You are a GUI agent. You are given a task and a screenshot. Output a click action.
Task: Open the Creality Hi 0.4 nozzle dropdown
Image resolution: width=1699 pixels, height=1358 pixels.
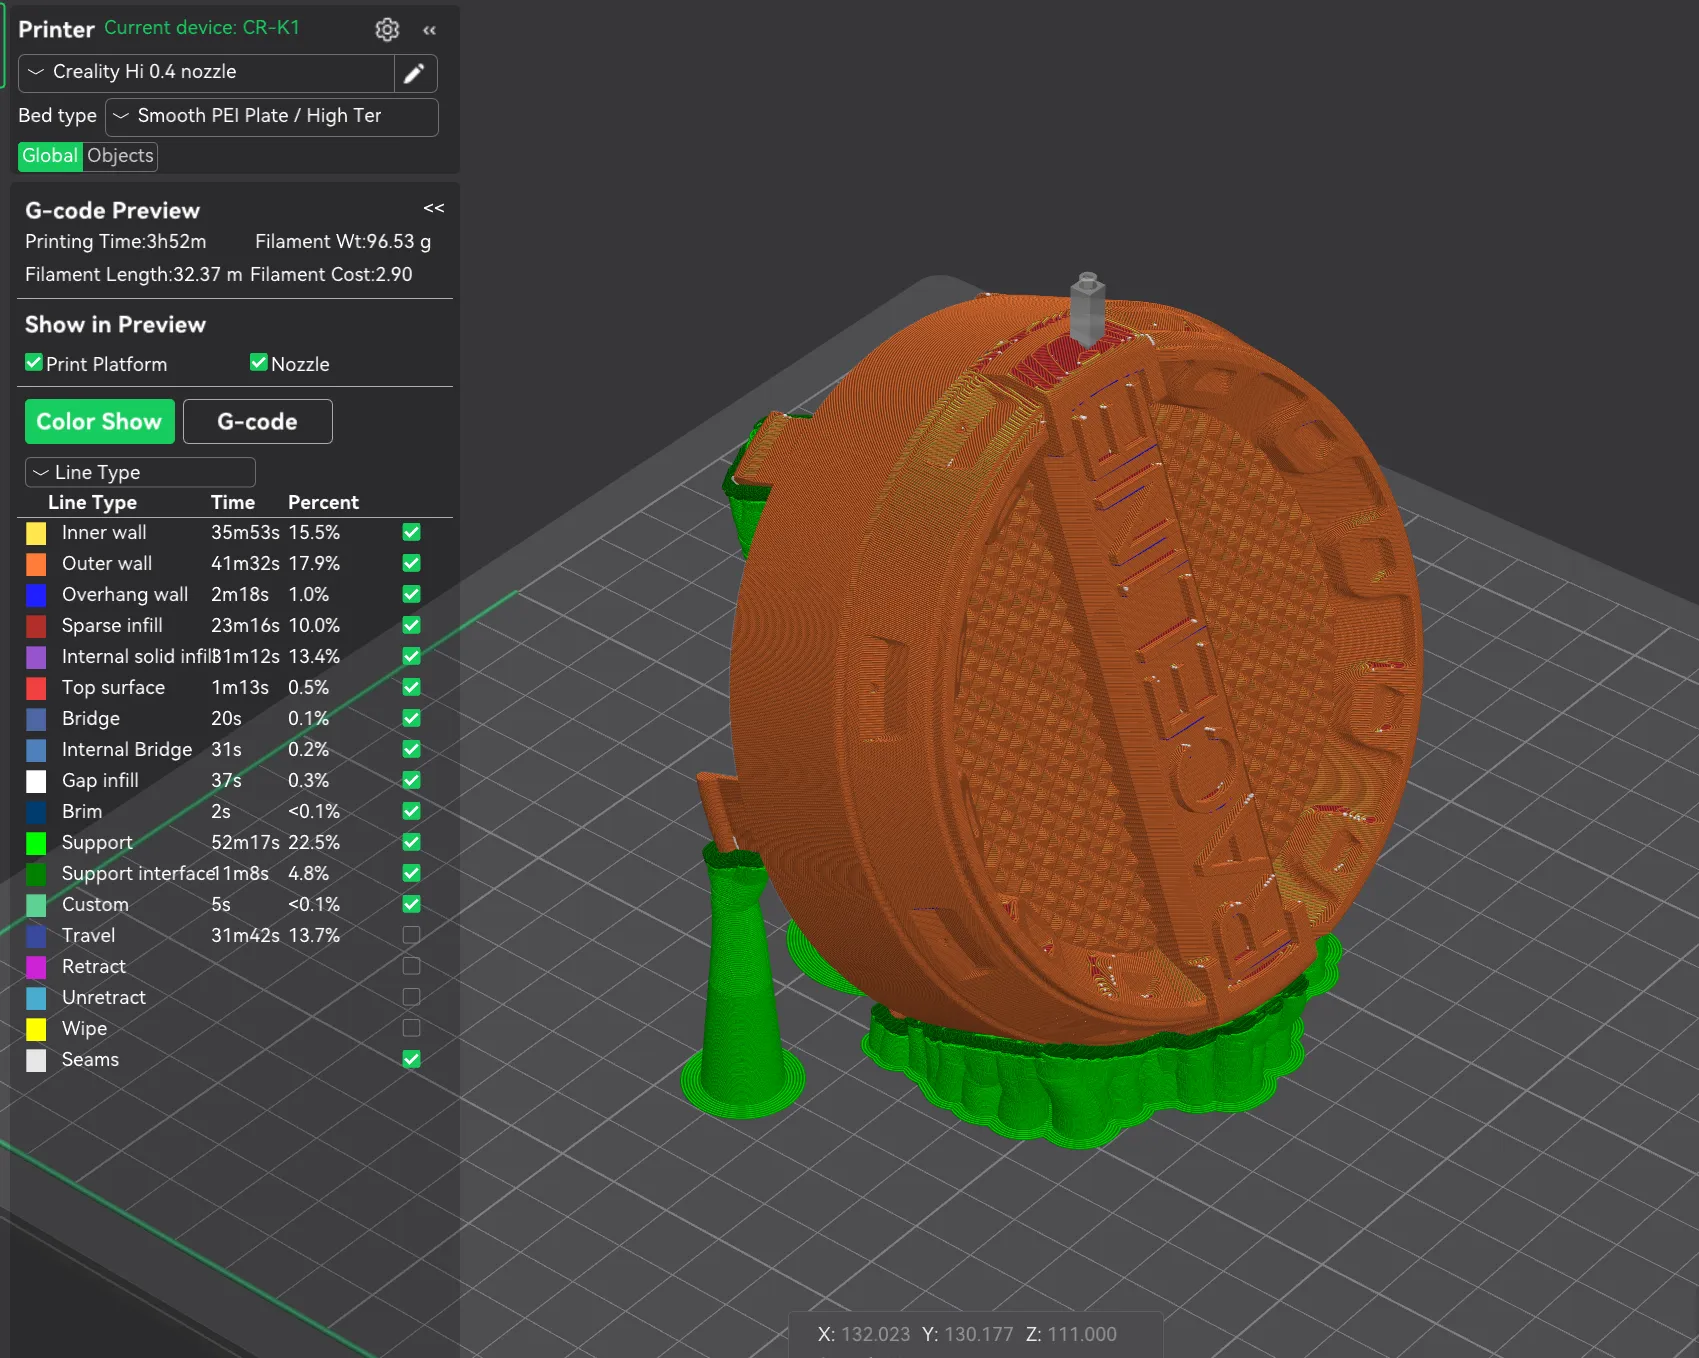pos(206,73)
